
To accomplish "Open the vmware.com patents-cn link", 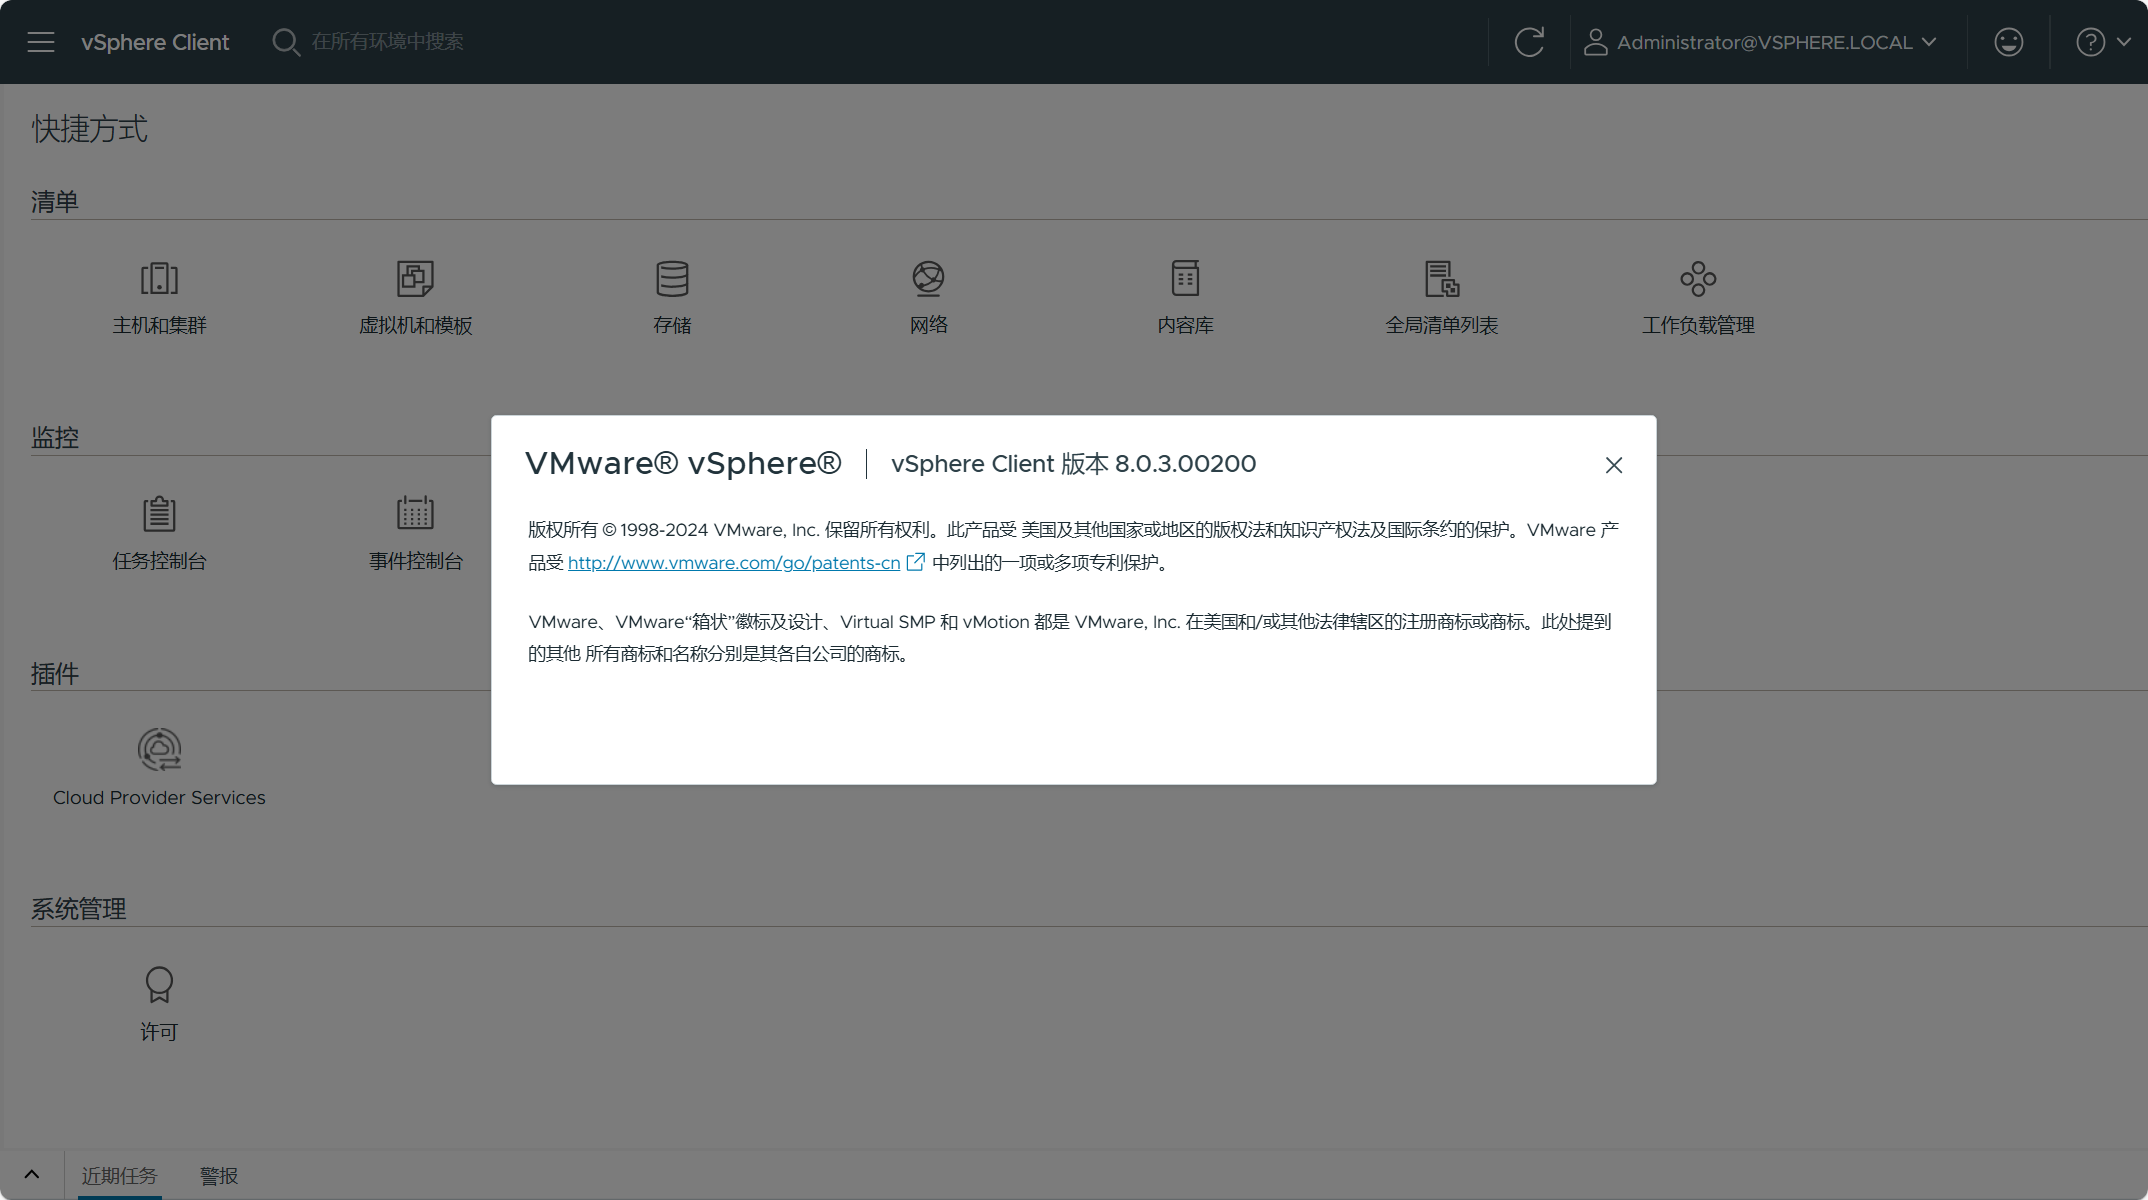I will (x=734, y=563).
